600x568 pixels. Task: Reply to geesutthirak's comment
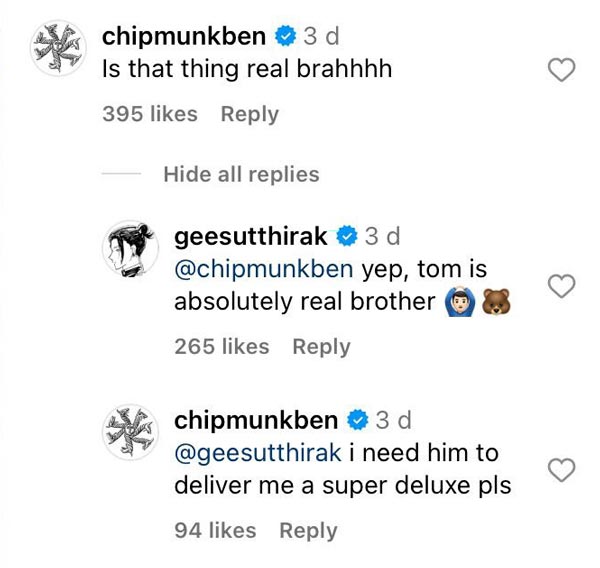coord(321,347)
